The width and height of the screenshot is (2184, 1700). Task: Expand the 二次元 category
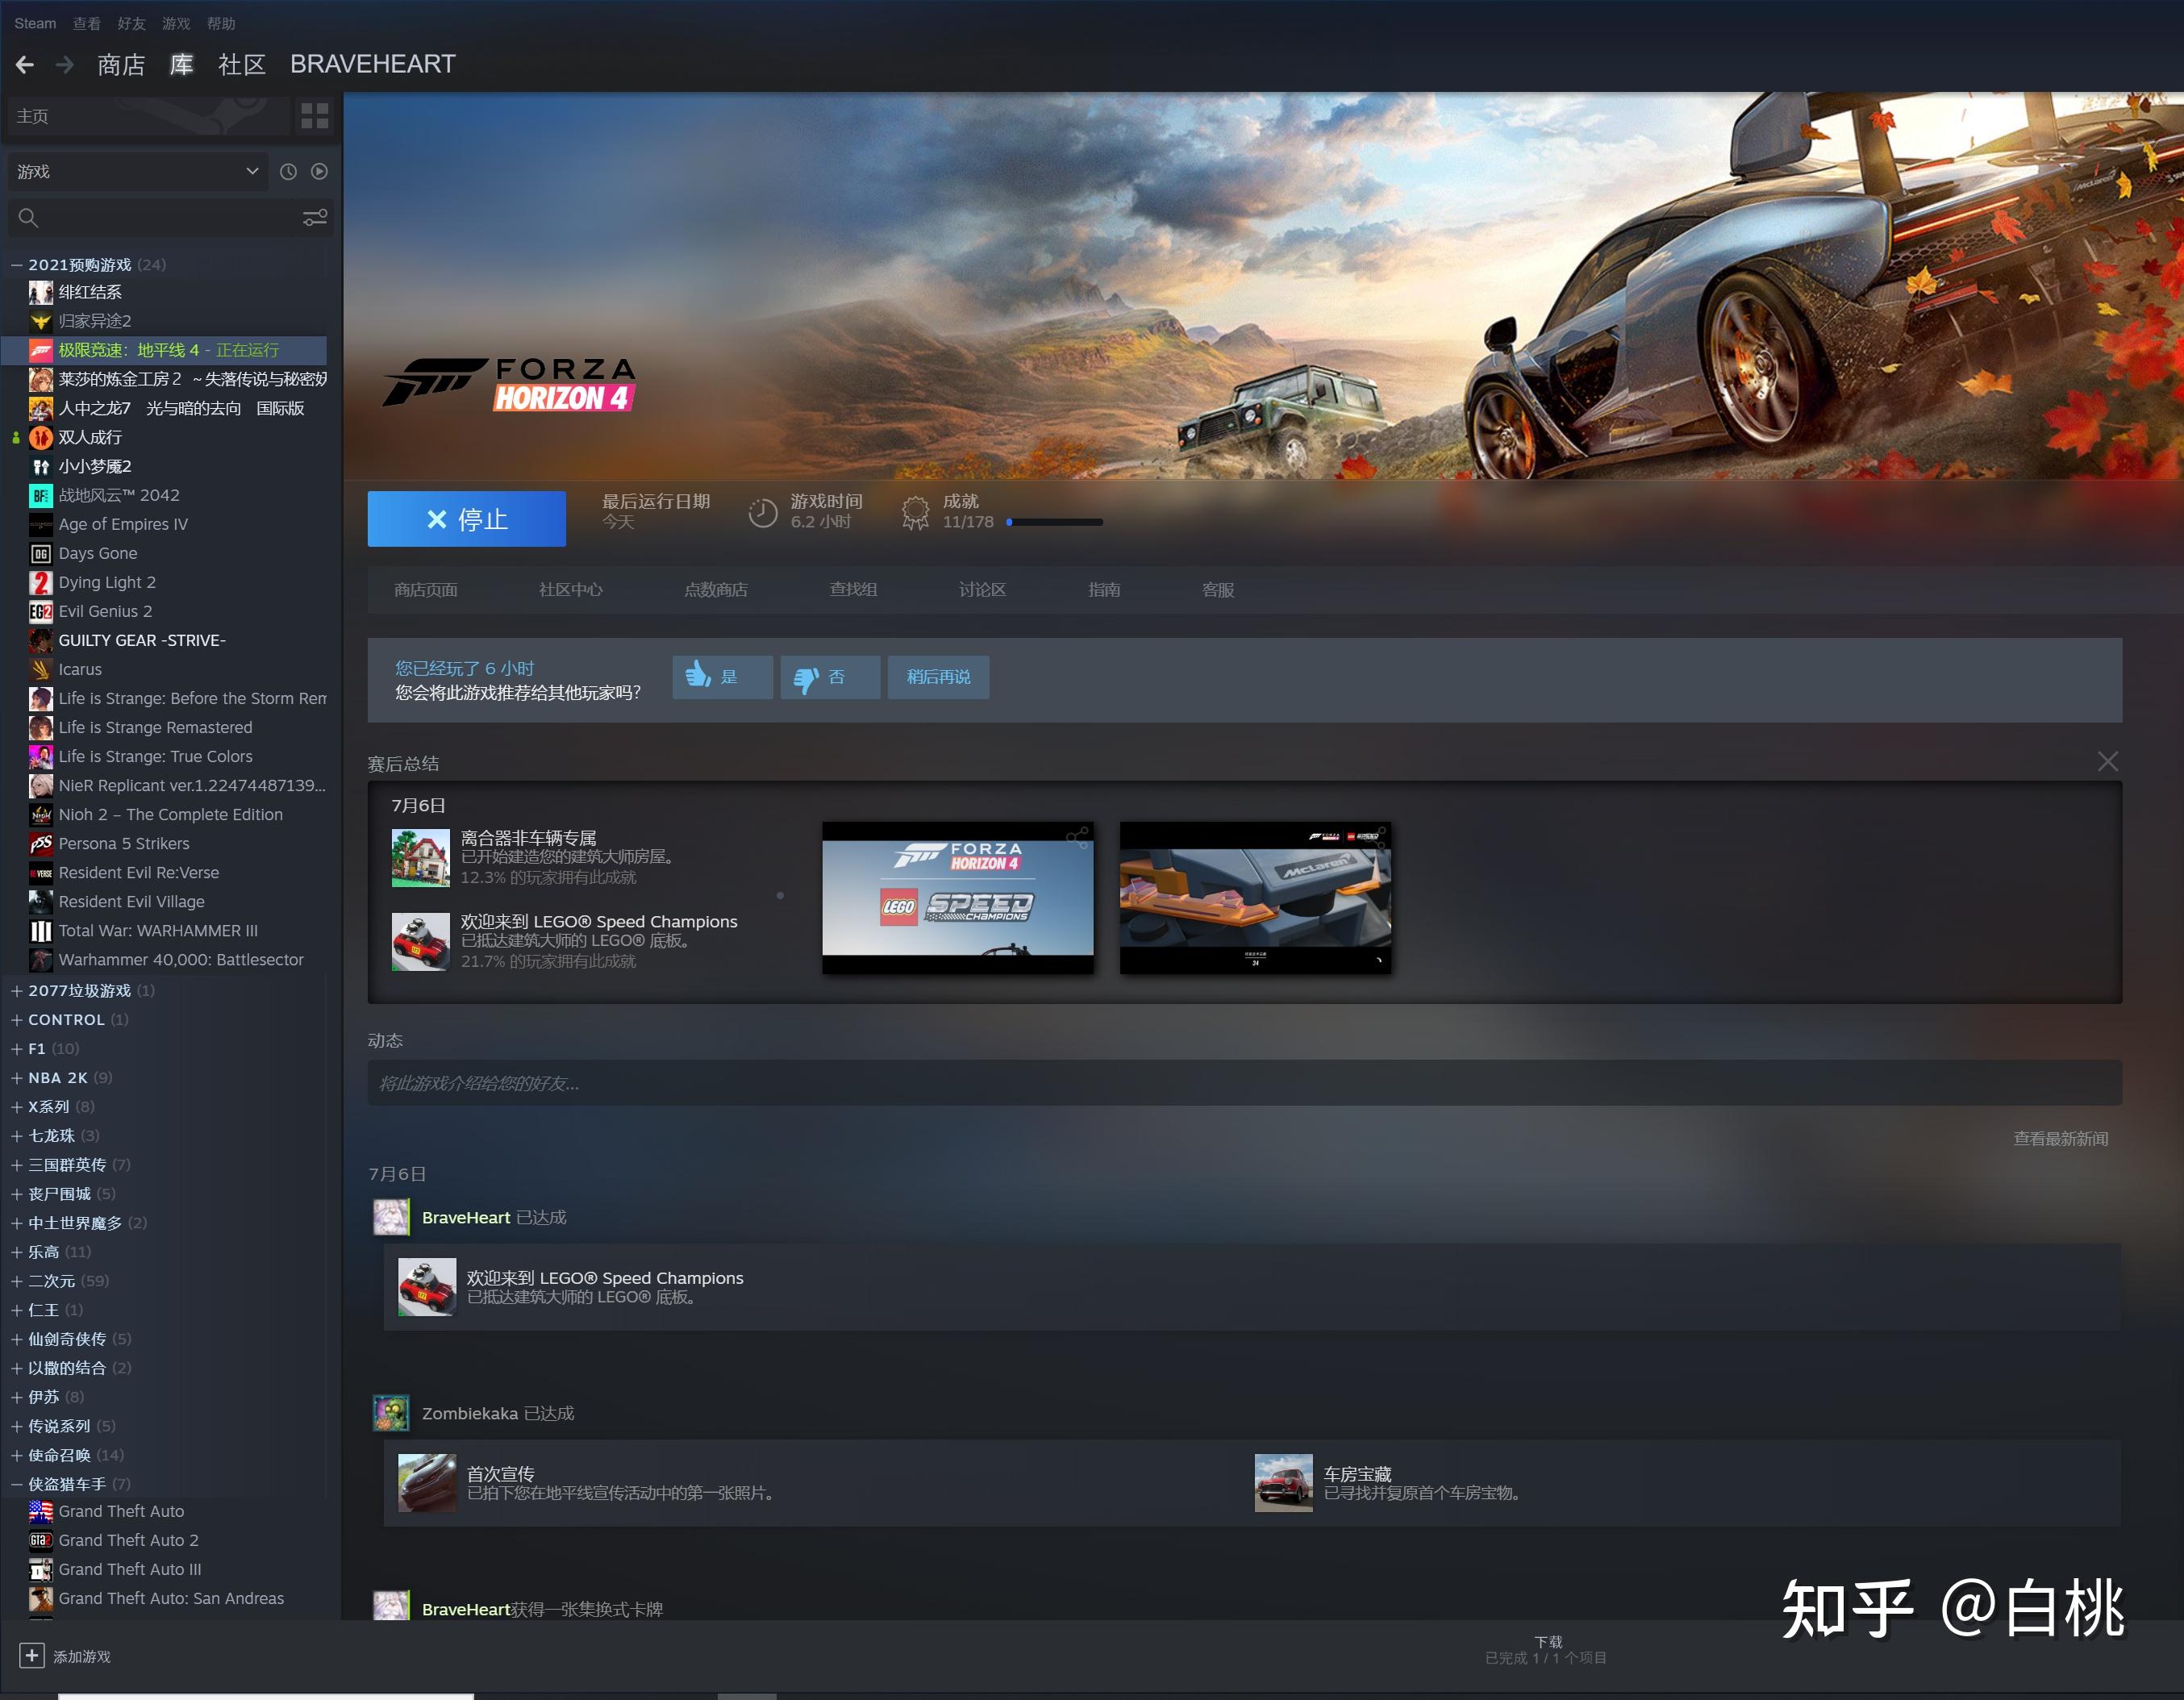click(x=17, y=1281)
